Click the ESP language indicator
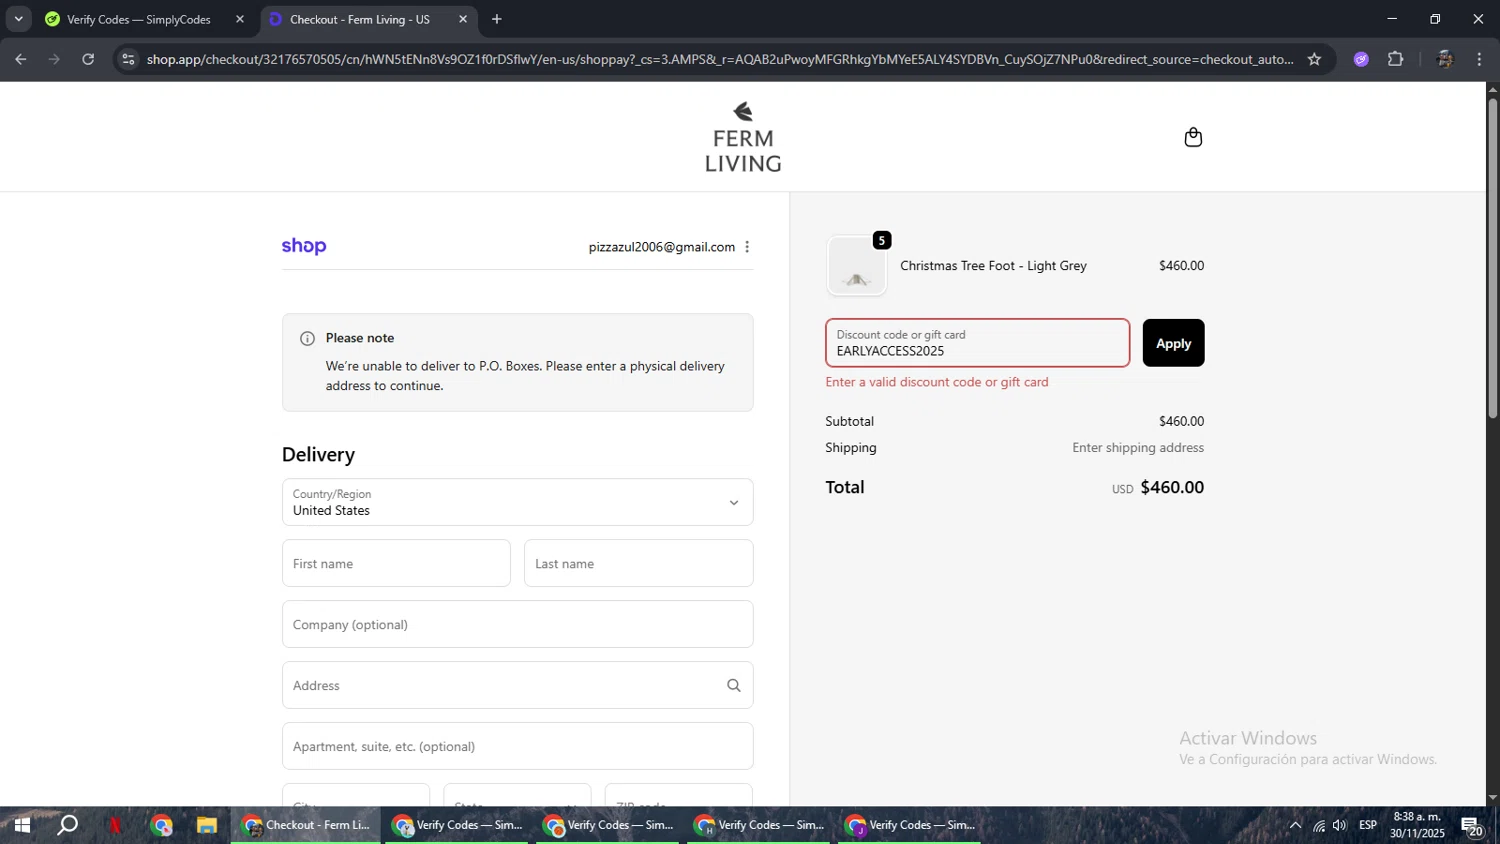The width and height of the screenshot is (1500, 844). pyautogui.click(x=1368, y=825)
